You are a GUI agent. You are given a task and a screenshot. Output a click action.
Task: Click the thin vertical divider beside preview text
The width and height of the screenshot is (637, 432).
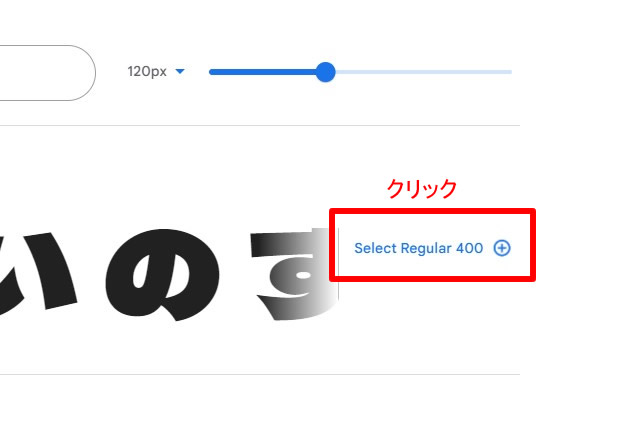338,264
